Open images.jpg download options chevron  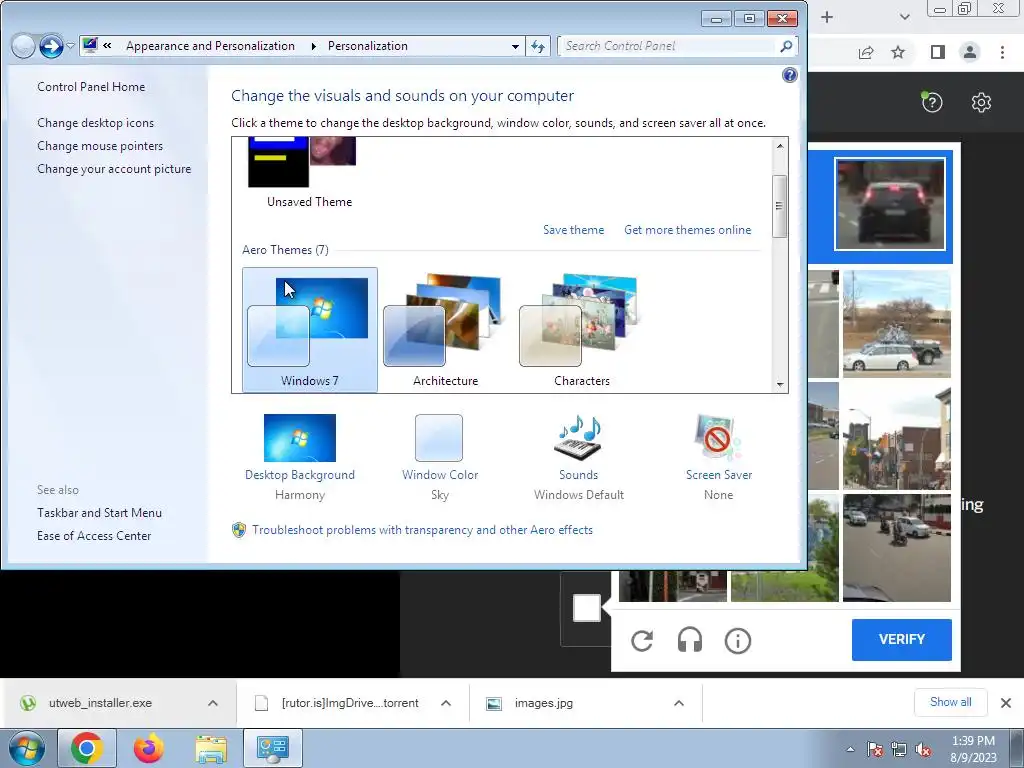pyautogui.click(x=679, y=703)
